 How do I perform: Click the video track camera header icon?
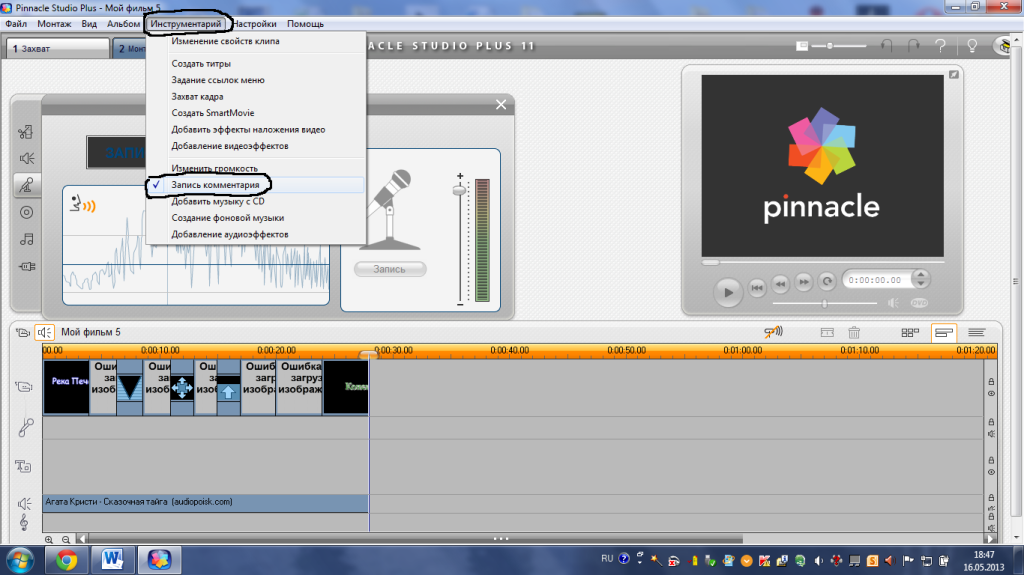pyautogui.click(x=24, y=387)
